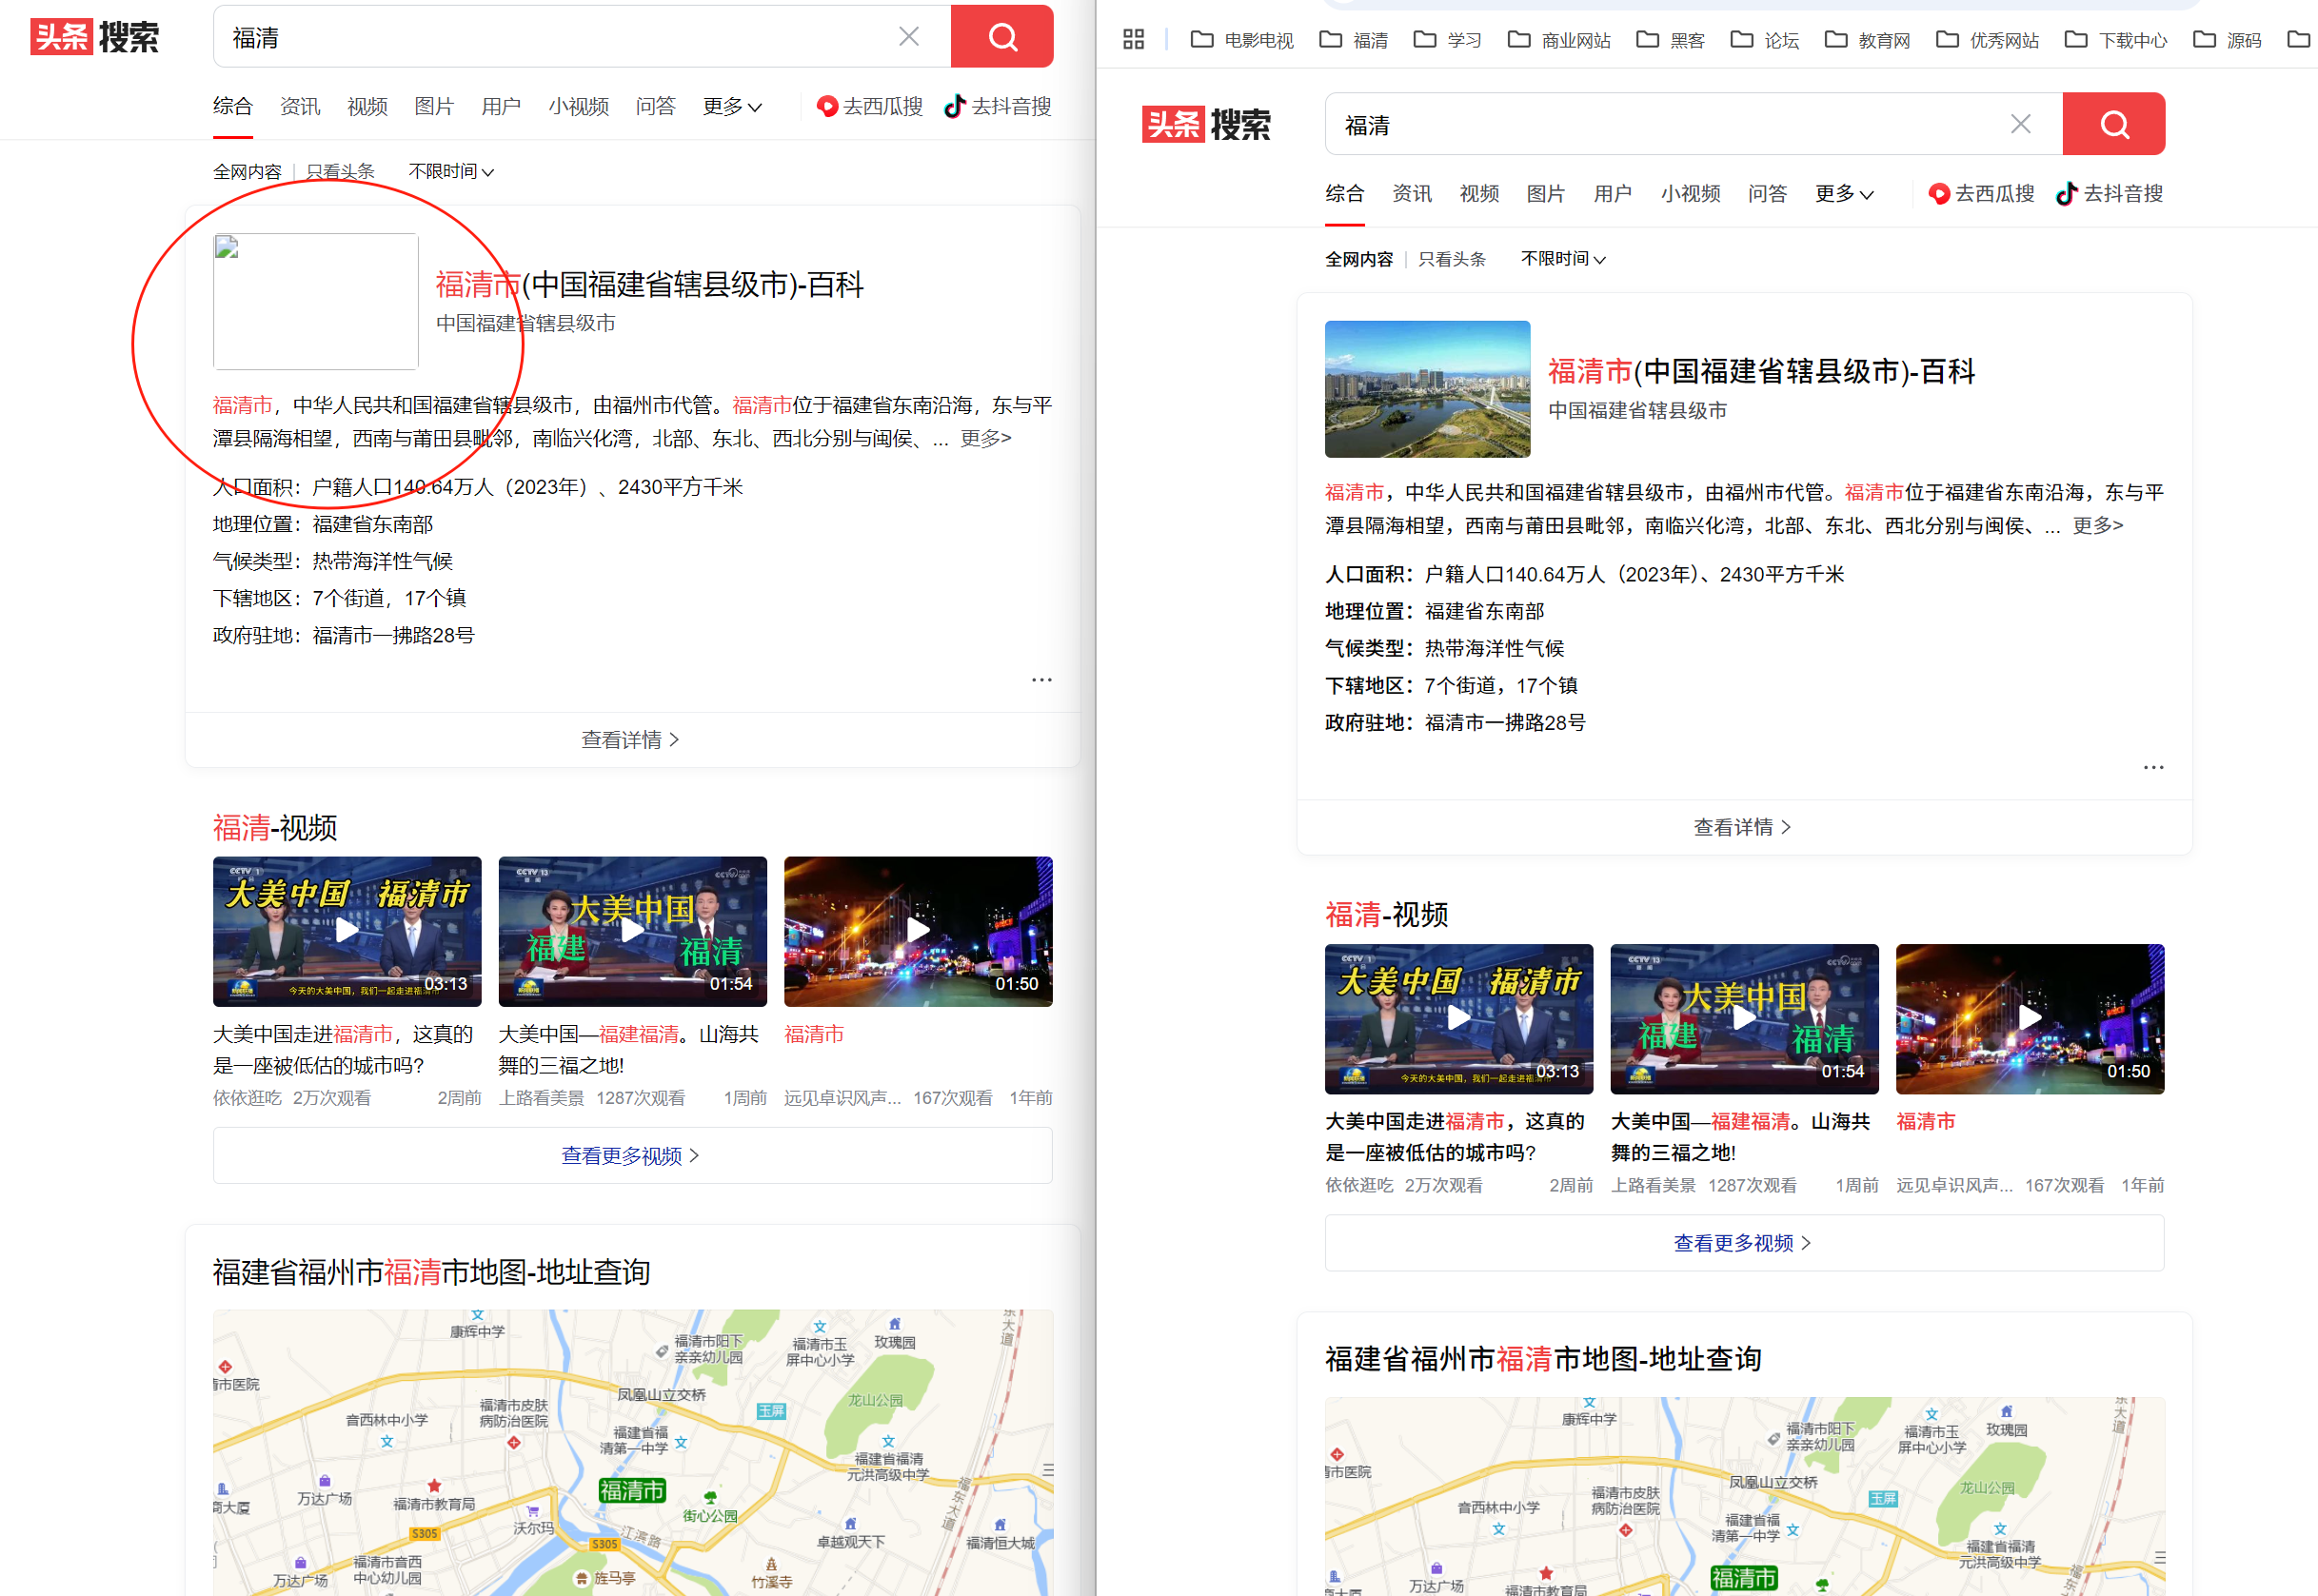Open the three-dot menu on right baike card
This screenshot has width=2318, height=1596.
pos(2153,767)
